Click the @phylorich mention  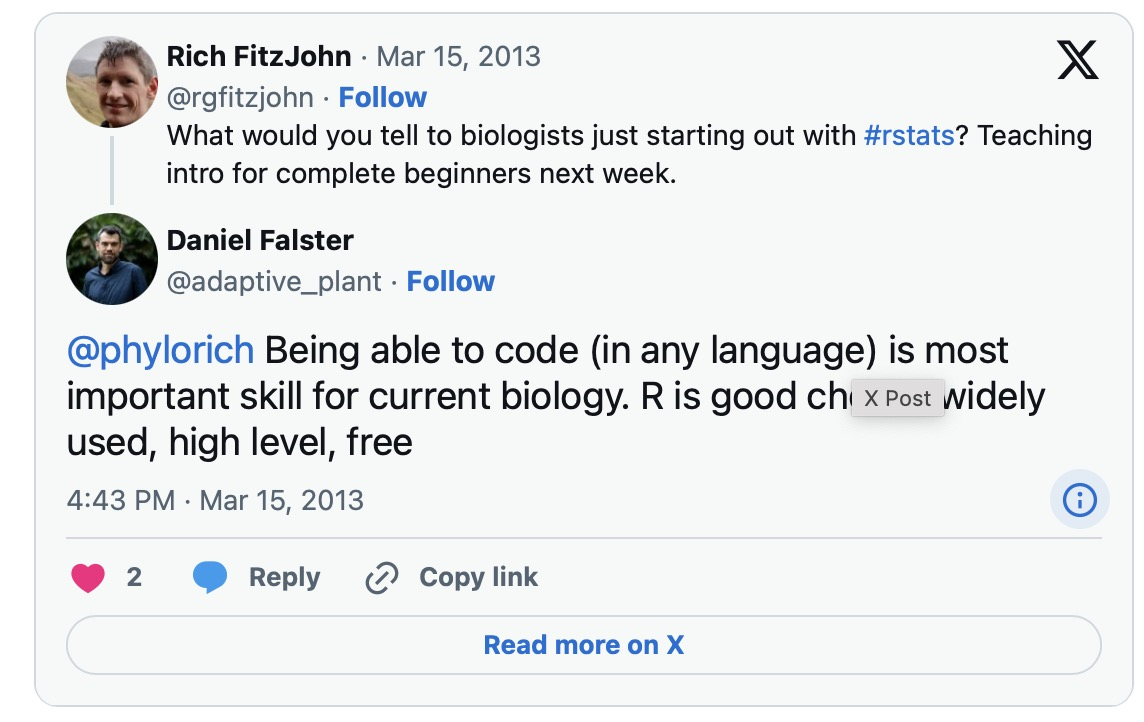coord(160,351)
